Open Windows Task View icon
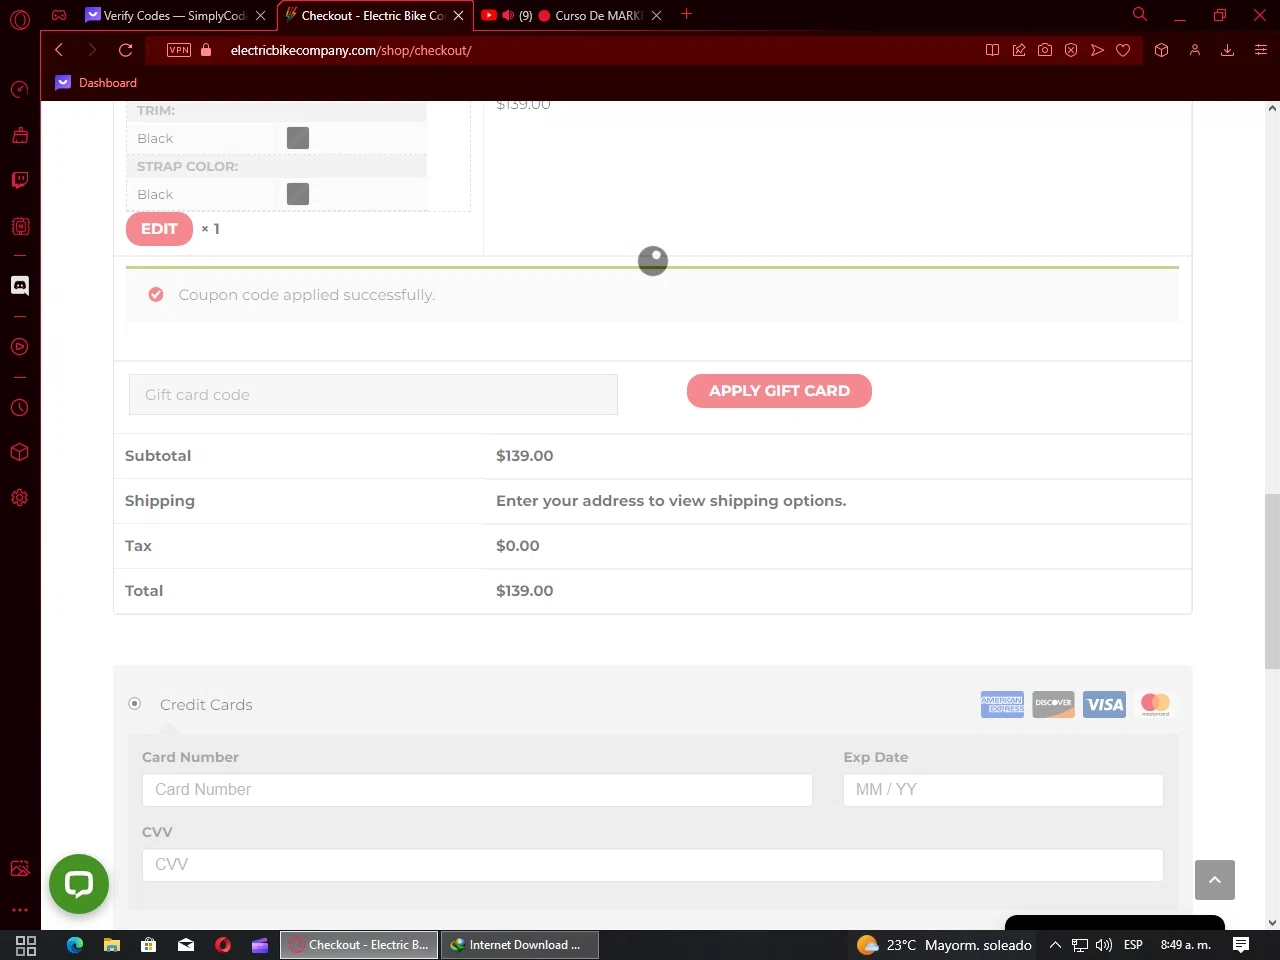The width and height of the screenshot is (1280, 960). tap(26, 945)
